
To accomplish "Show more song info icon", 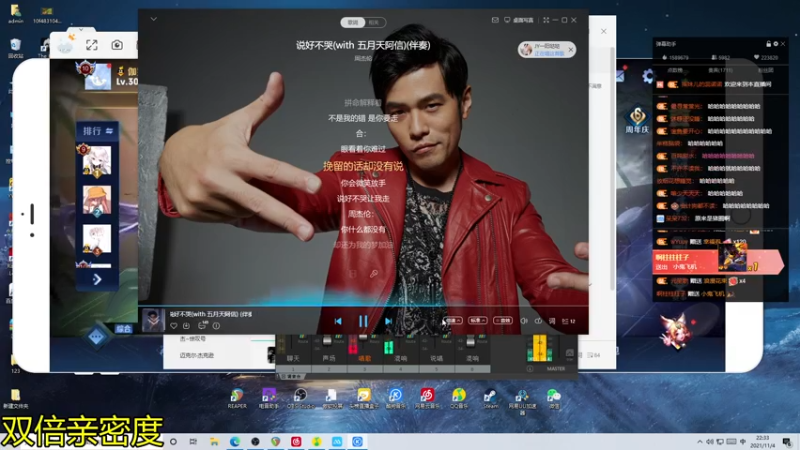I will (216, 326).
